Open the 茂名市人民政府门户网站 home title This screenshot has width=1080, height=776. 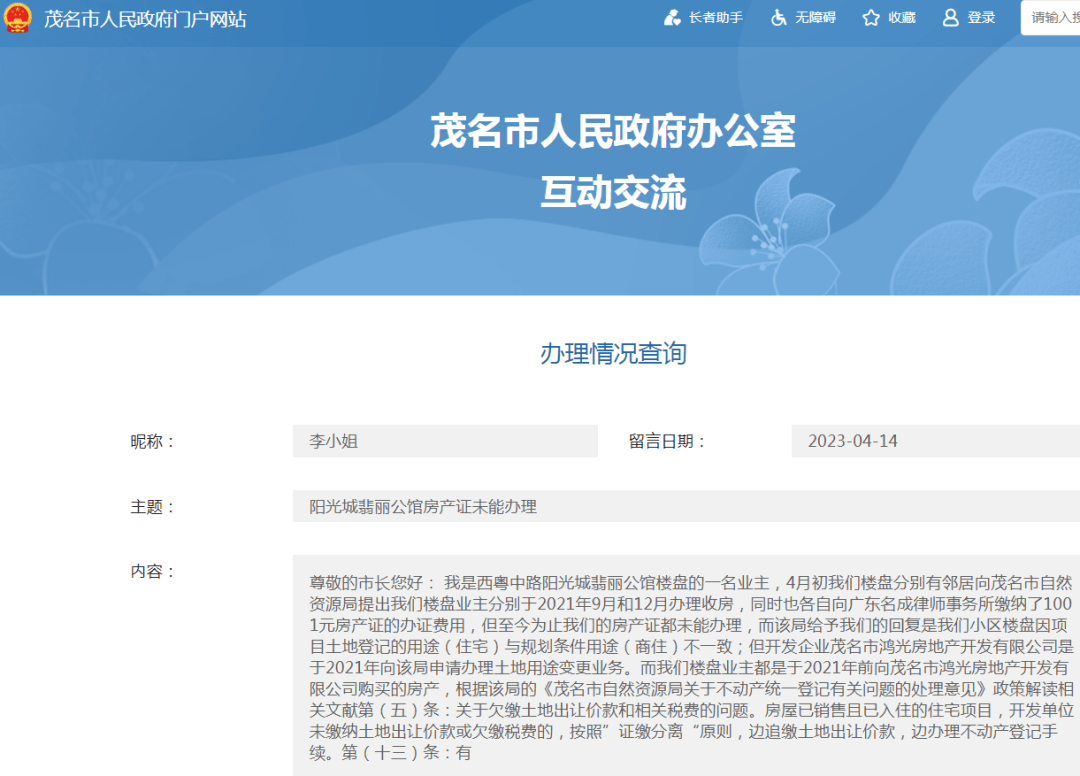145,19
